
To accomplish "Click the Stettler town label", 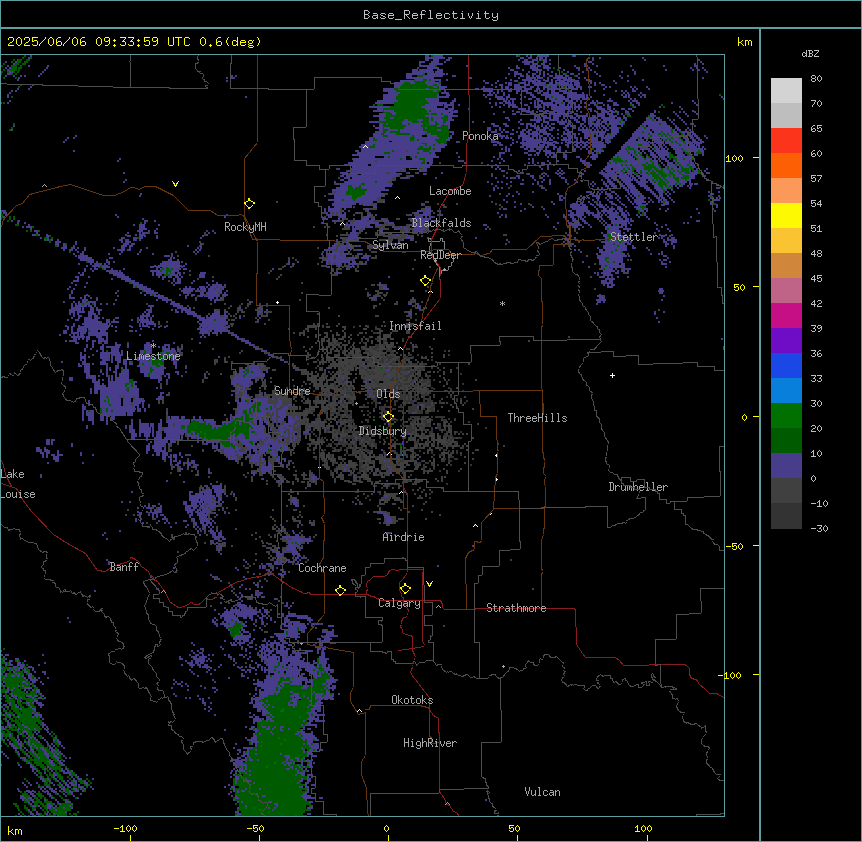I will pos(633,237).
